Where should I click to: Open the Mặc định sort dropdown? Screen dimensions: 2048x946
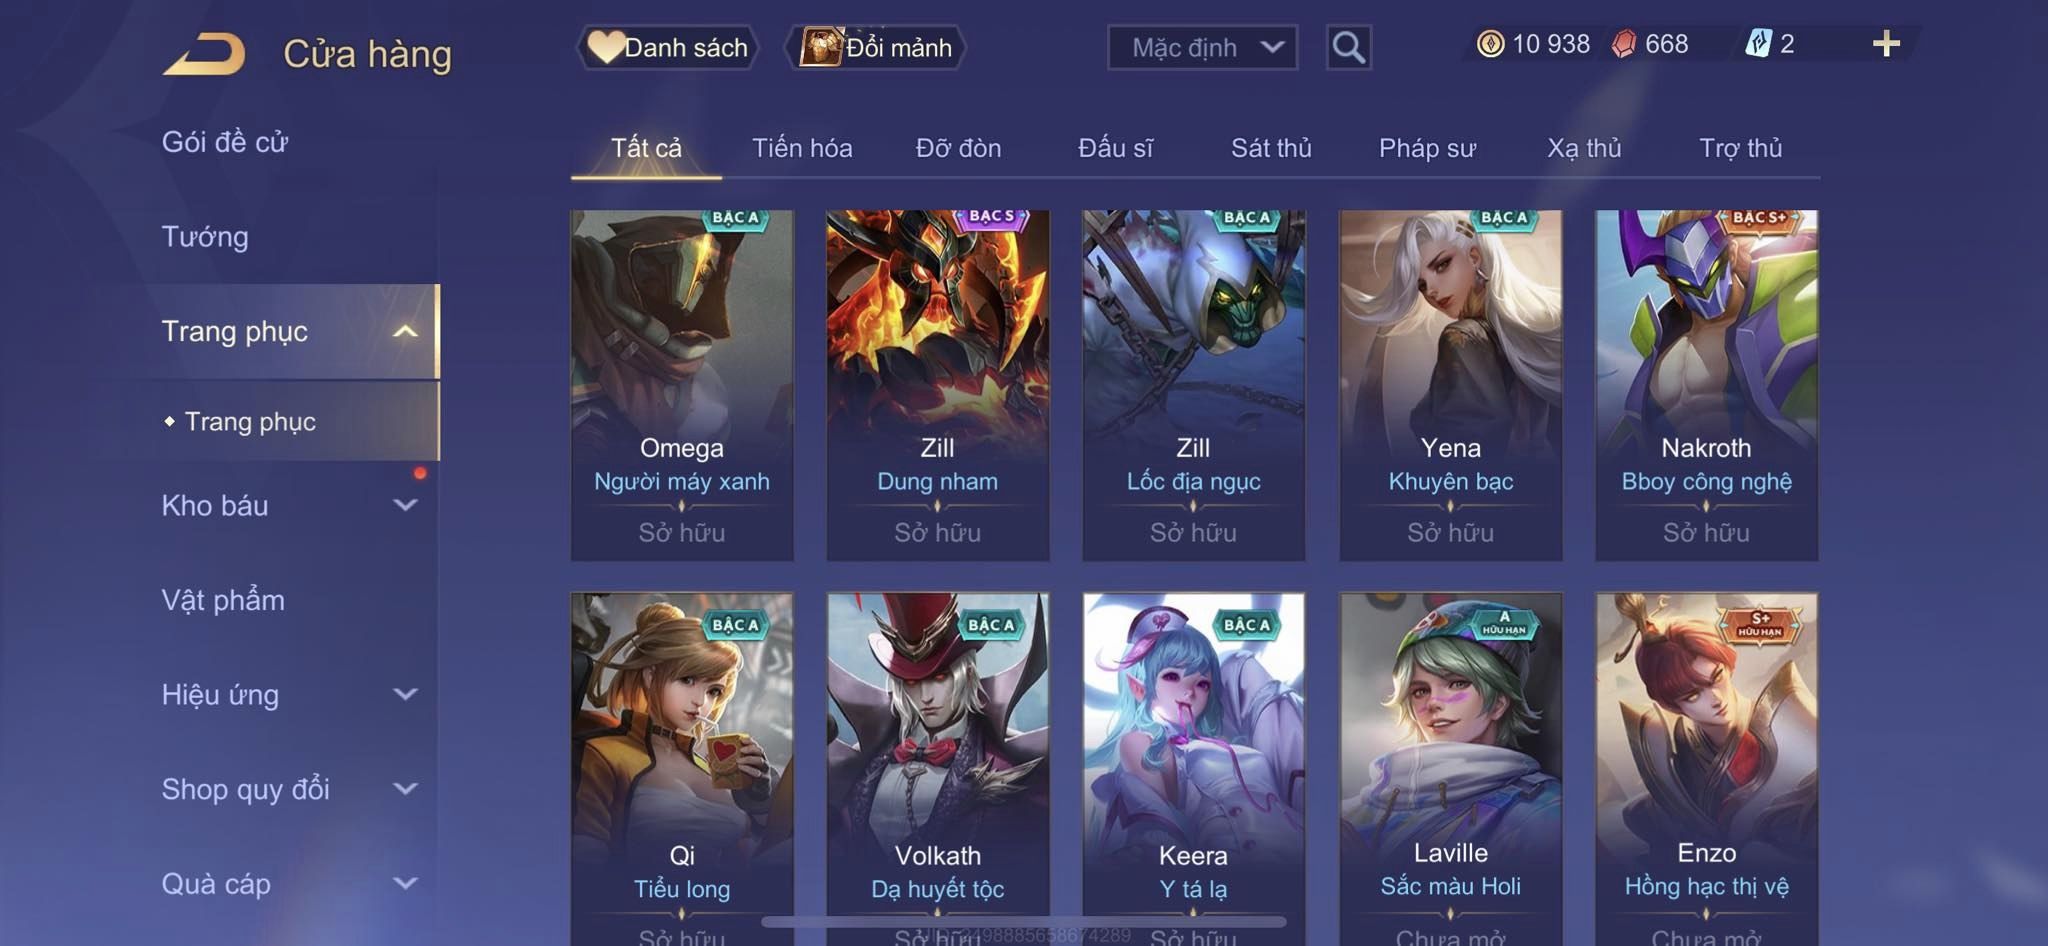[1202, 47]
